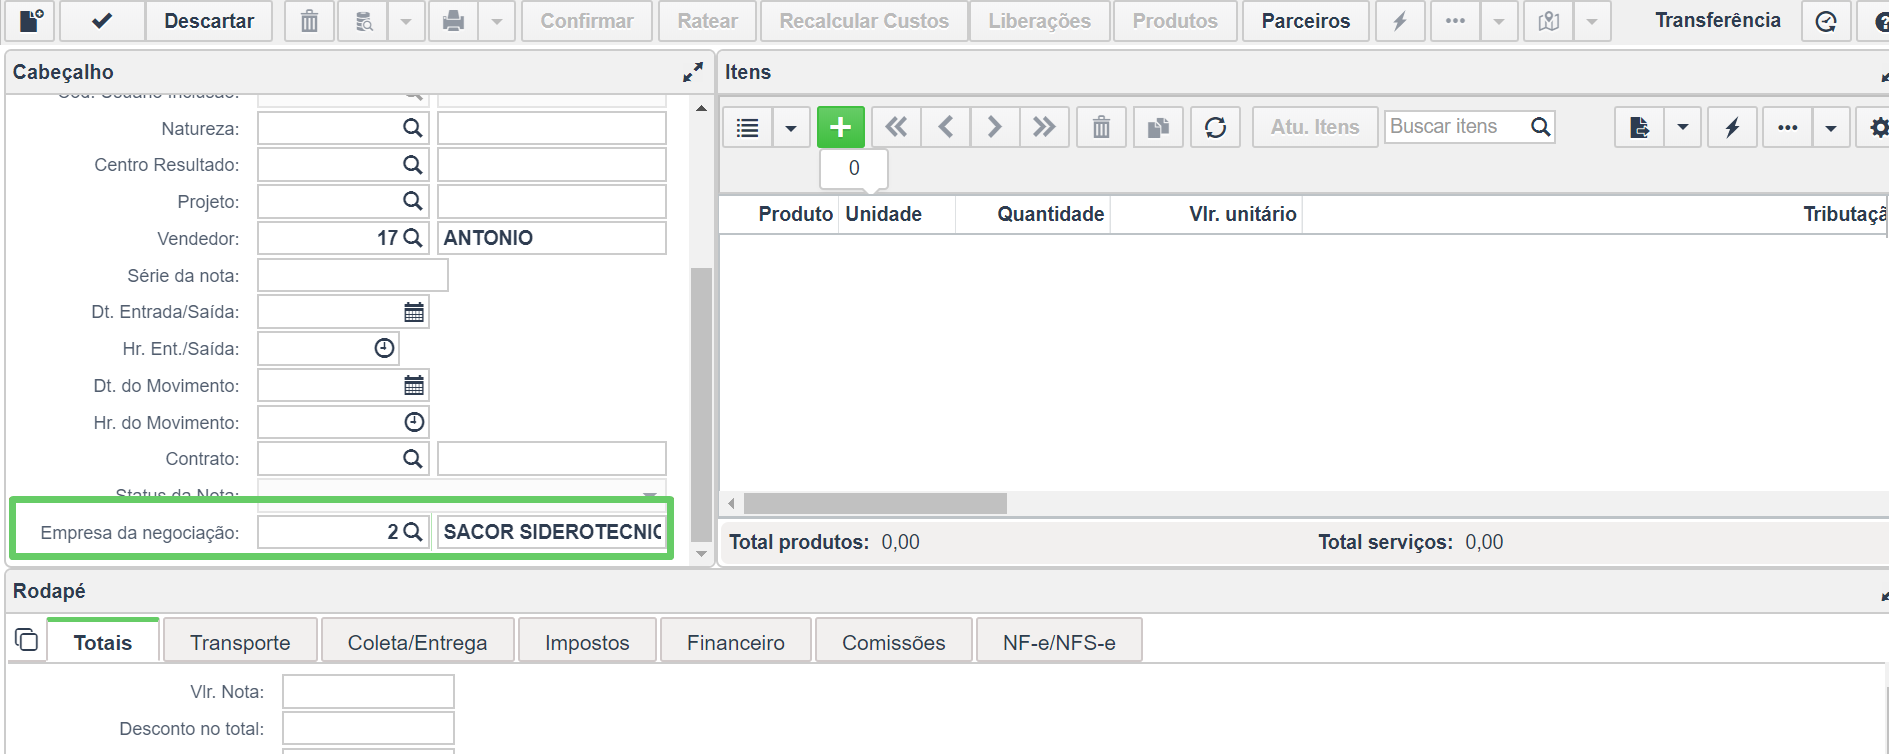Screen dimensions: 1889x754
Task: Click the top toolbar ellipsis more options
Action: click(x=1455, y=20)
